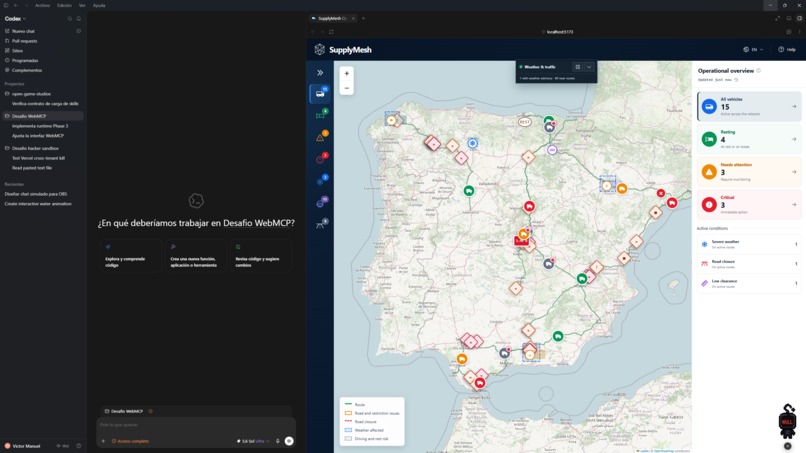Open the Edición menu
The width and height of the screenshot is (806, 453).
click(x=64, y=5)
